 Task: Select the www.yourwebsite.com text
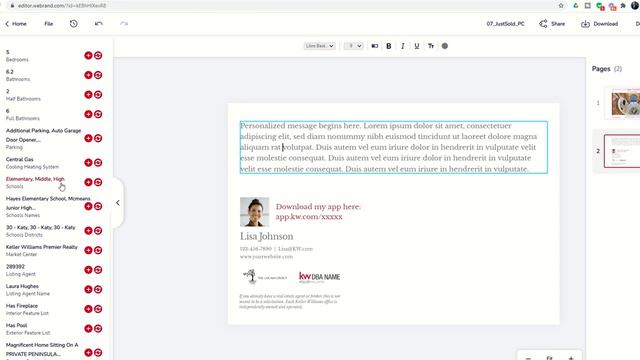pos(266,257)
